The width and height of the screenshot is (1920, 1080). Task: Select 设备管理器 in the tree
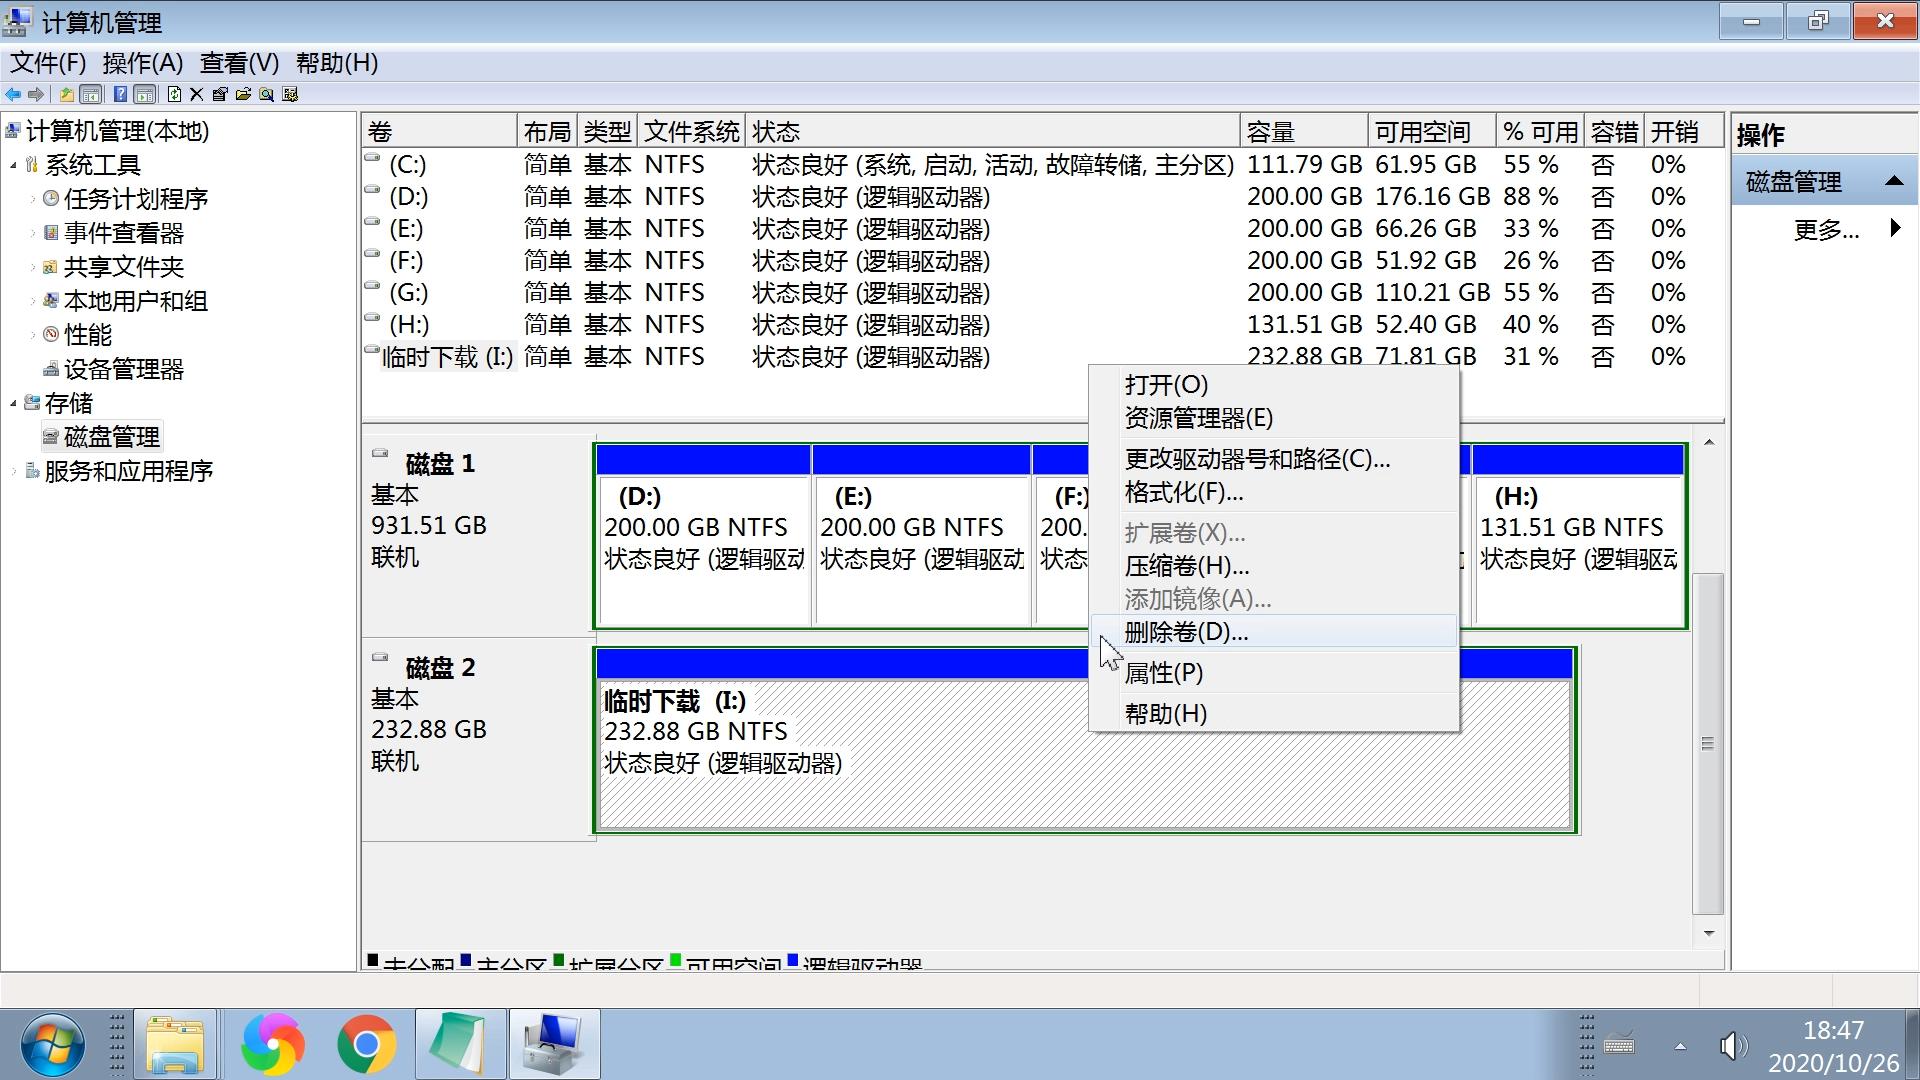pyautogui.click(x=123, y=369)
